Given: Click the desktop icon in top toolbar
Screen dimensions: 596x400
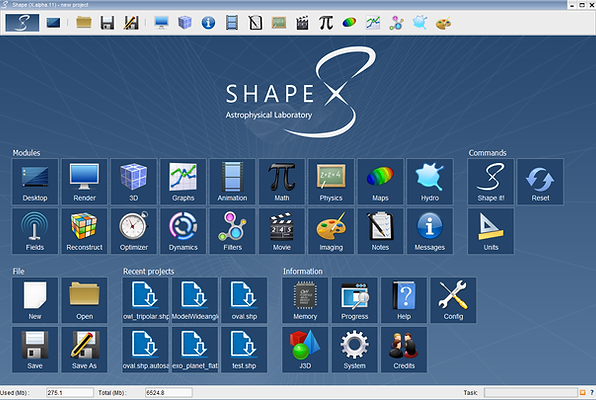Looking at the screenshot, I should 53,23.
